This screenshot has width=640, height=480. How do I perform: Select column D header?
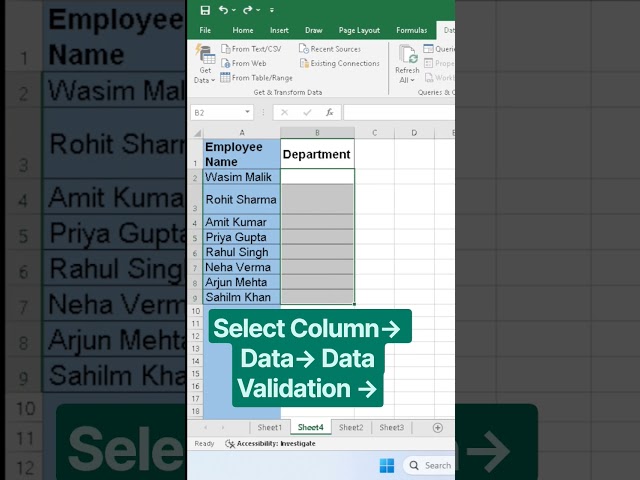click(x=414, y=133)
